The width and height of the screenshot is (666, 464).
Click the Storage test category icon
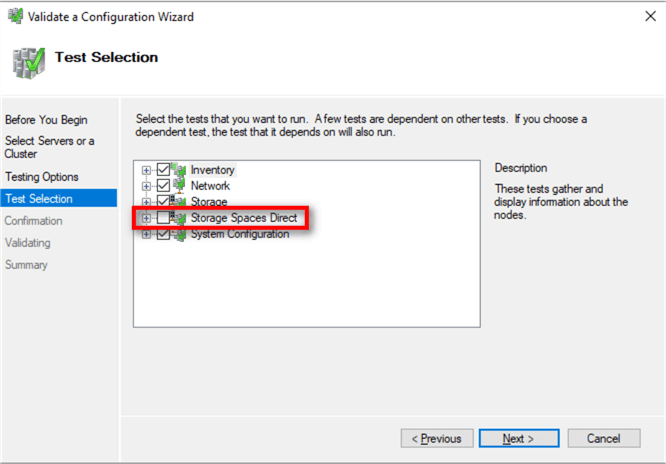pyautogui.click(x=179, y=201)
